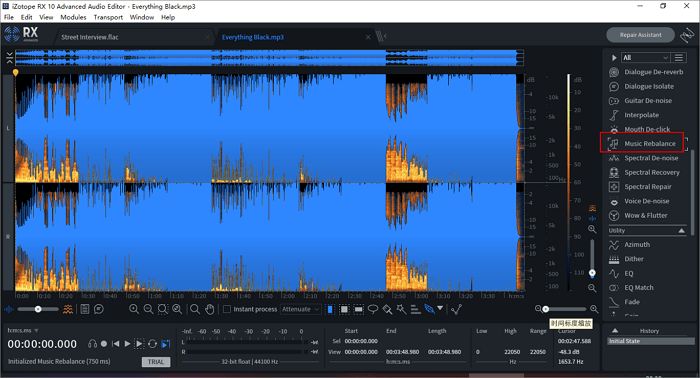Toggle the follow playhead button
The height and width of the screenshot is (378, 700).
(x=166, y=344)
